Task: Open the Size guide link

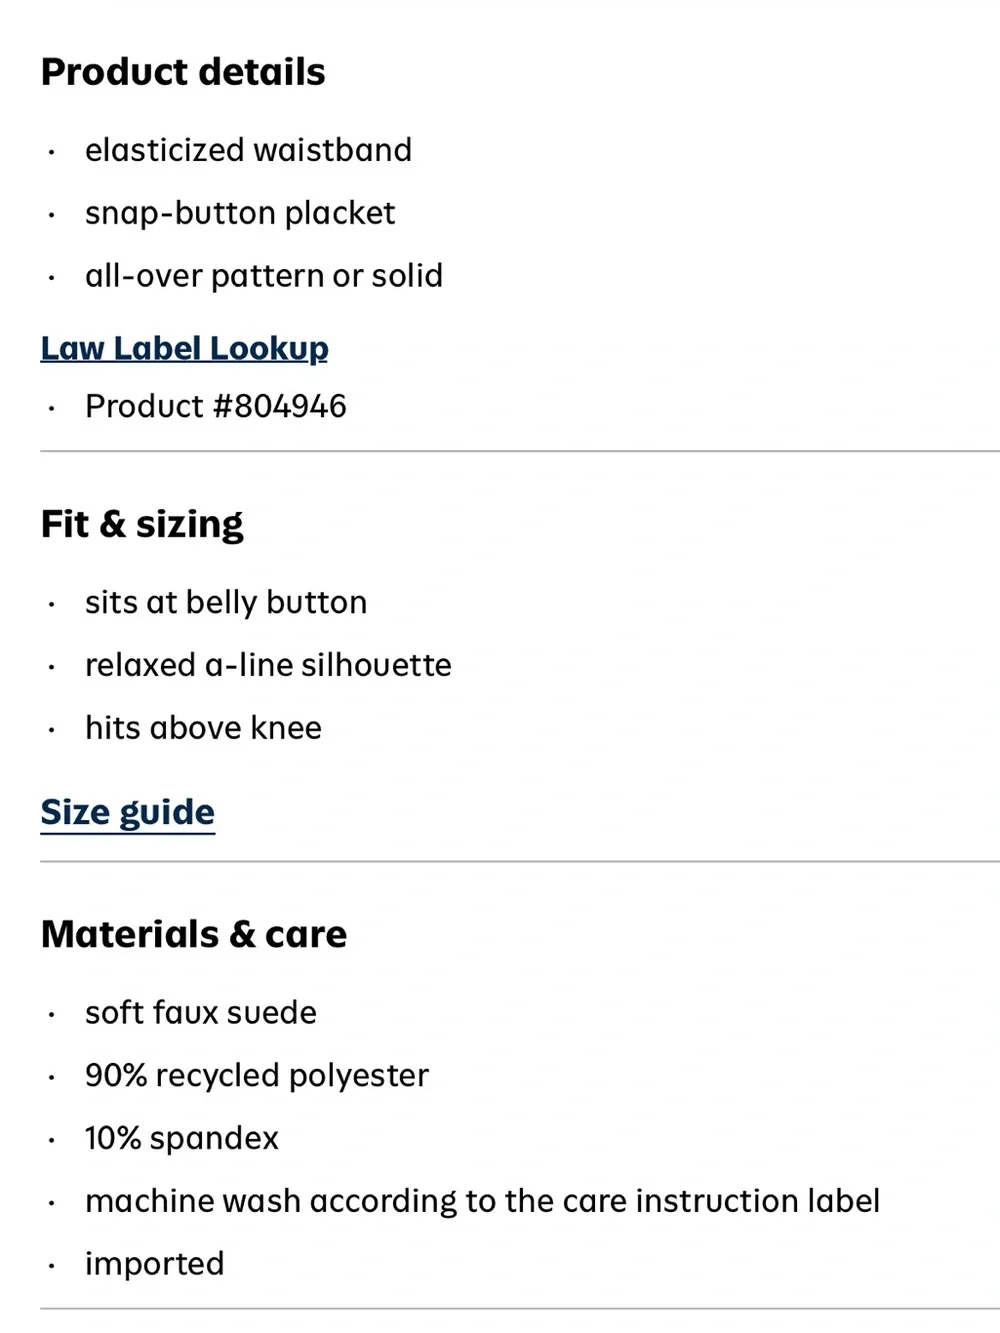Action: point(128,812)
